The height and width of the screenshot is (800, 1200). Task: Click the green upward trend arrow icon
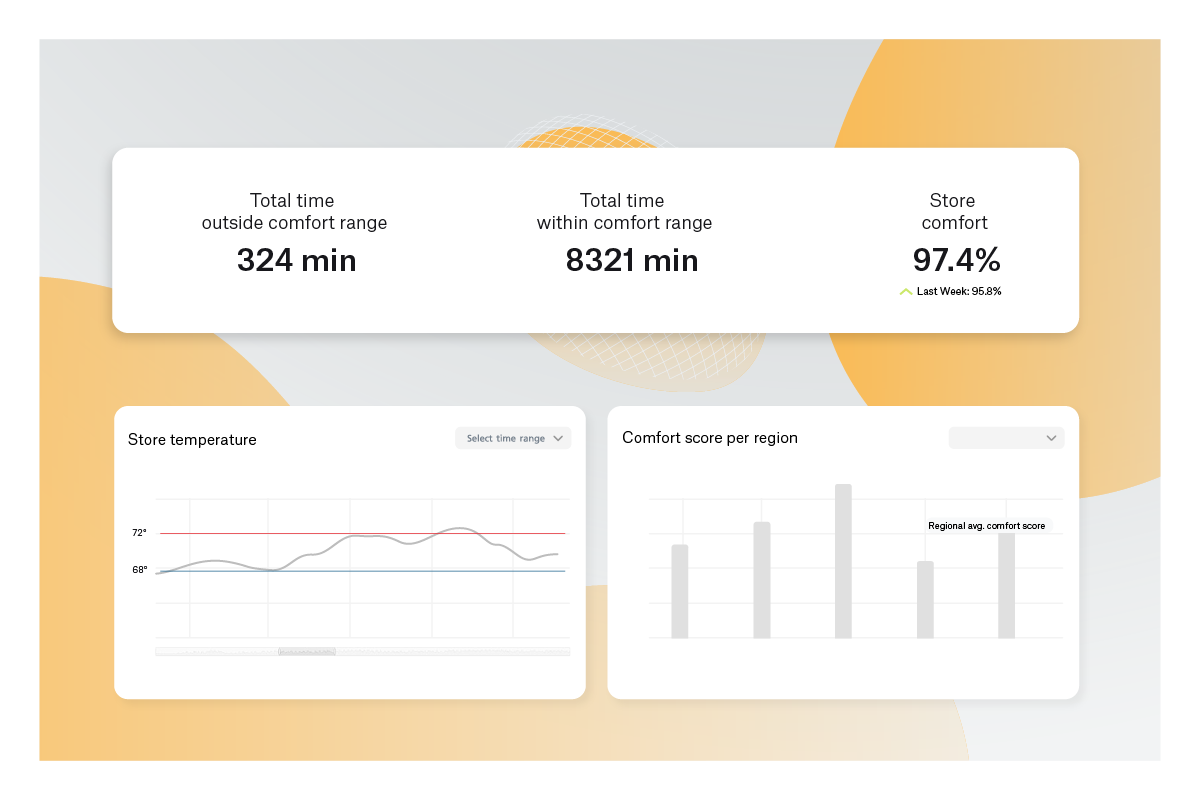coord(905,292)
